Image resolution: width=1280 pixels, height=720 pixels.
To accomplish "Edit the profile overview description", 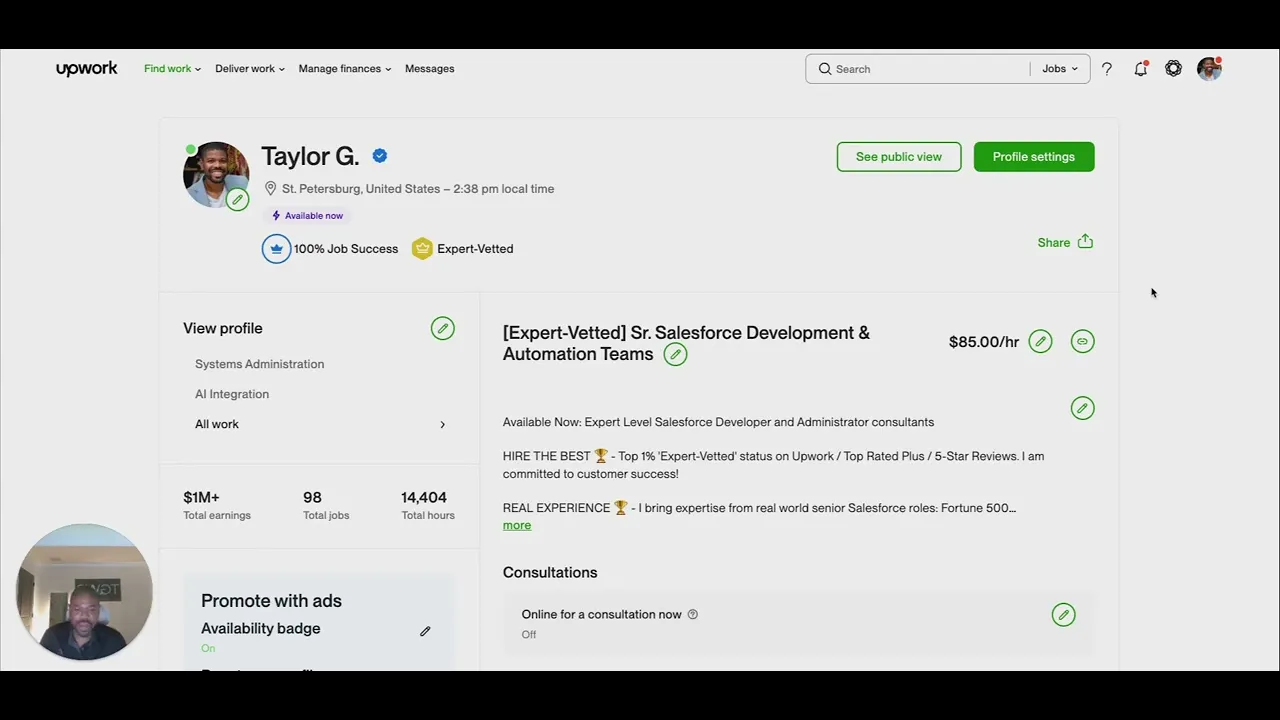I will tap(1082, 408).
